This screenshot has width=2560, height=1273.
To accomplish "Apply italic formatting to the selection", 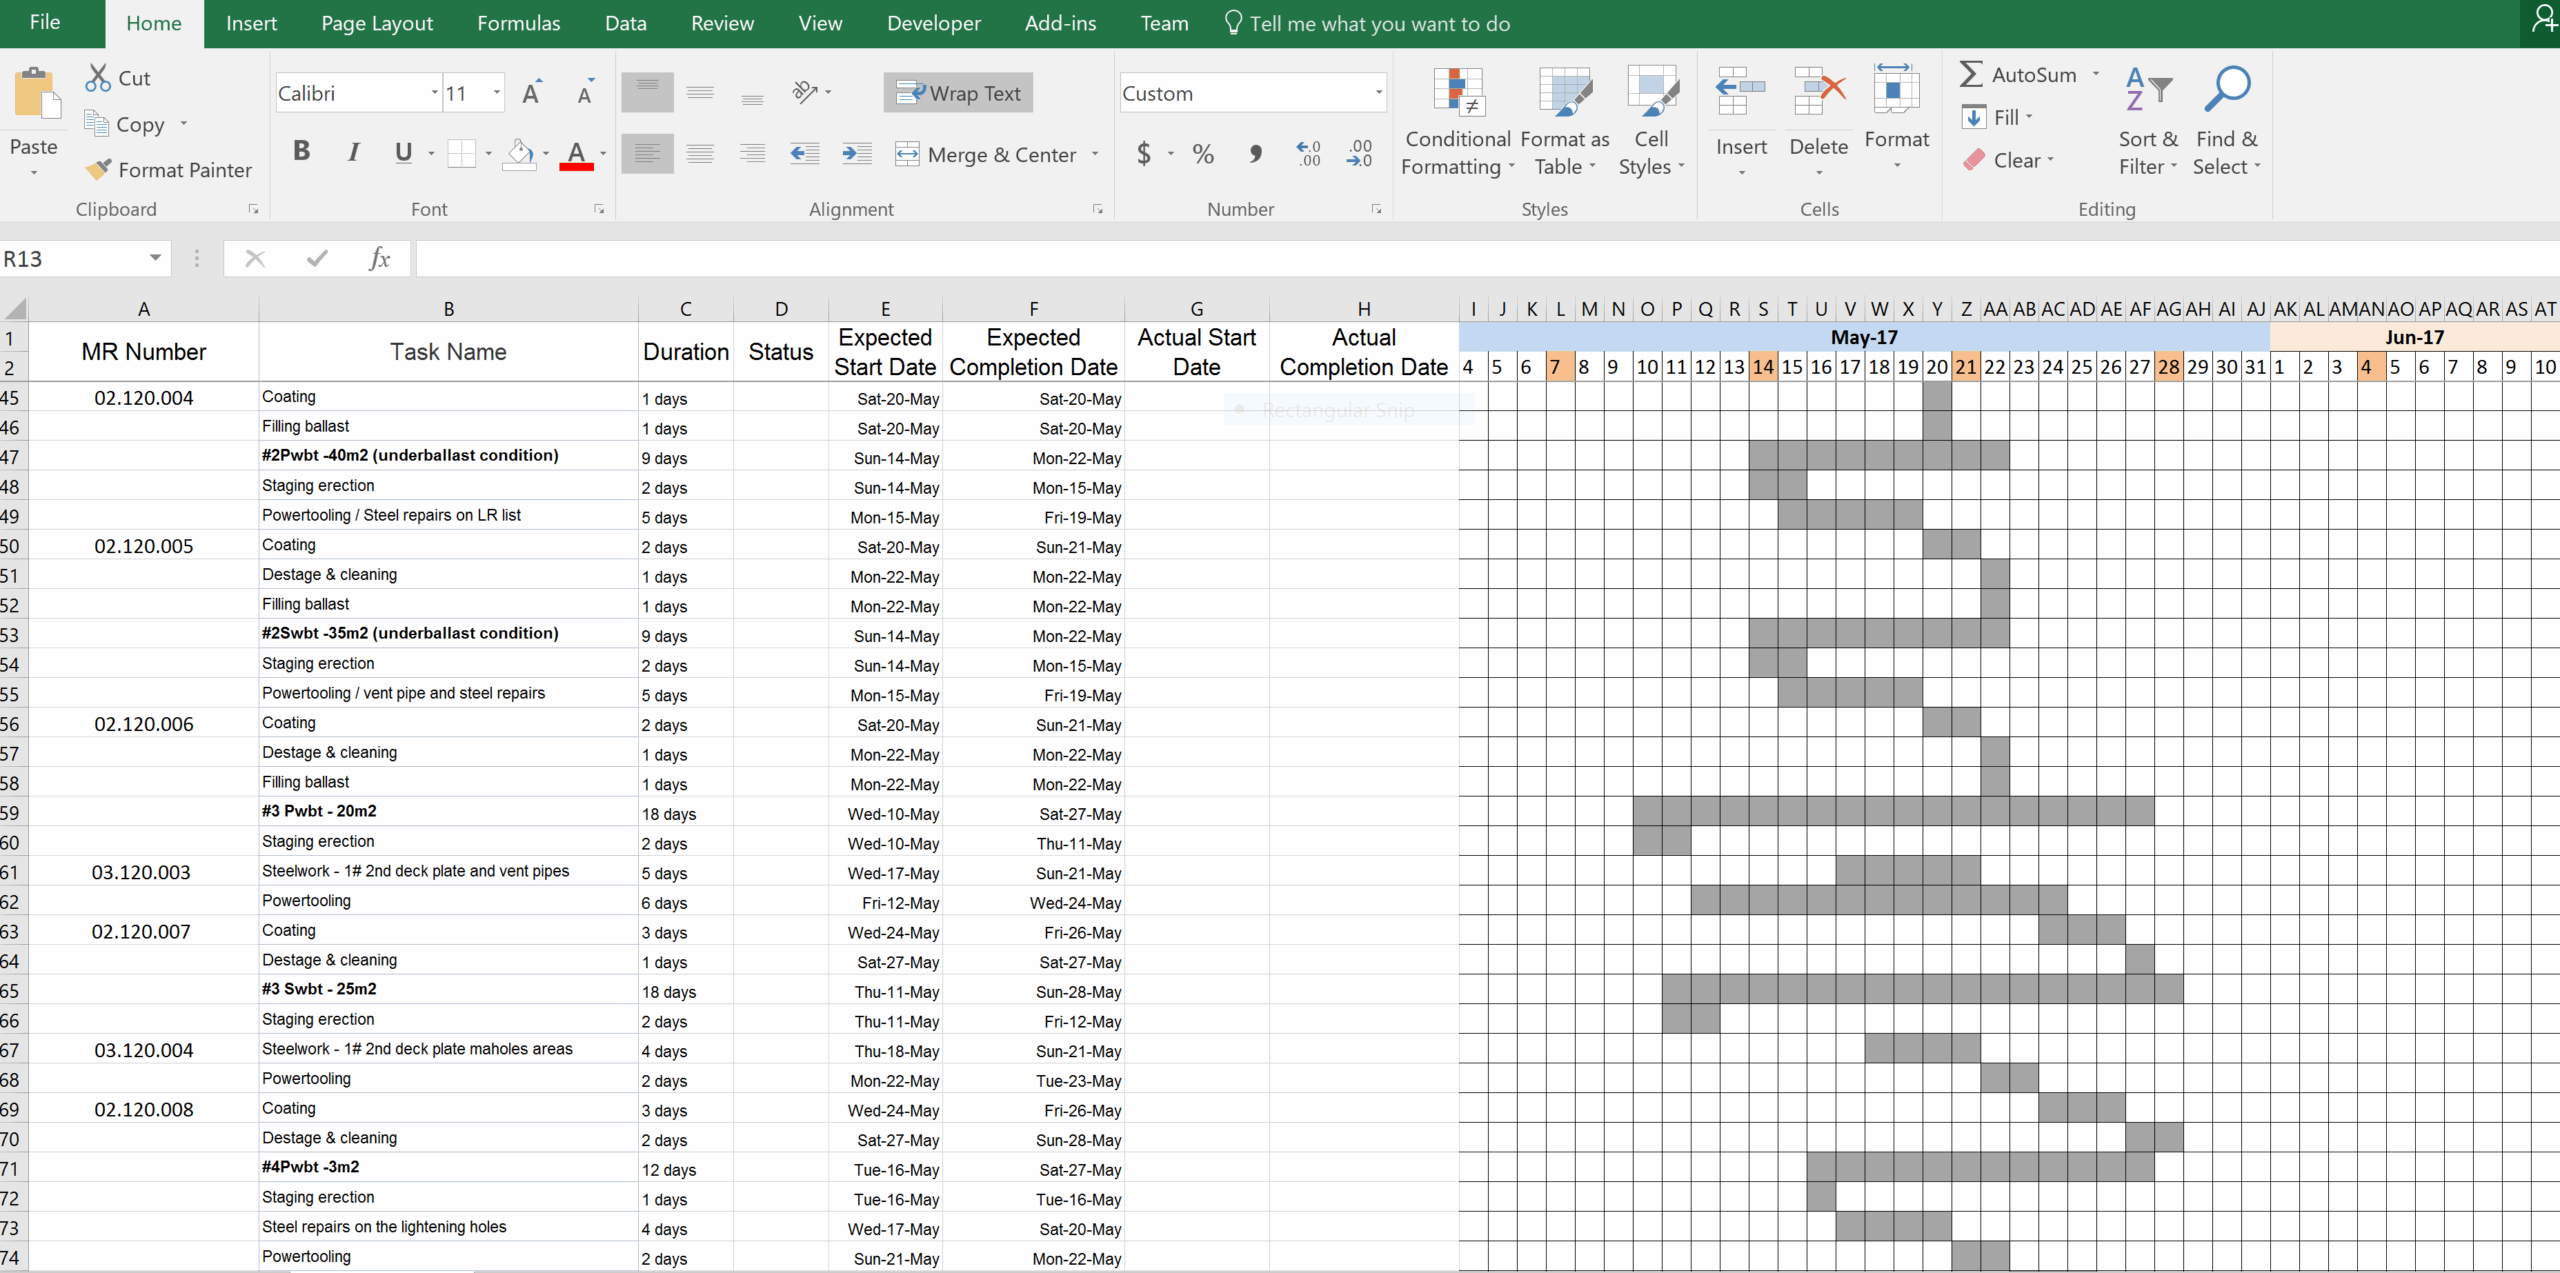I will 352,151.
